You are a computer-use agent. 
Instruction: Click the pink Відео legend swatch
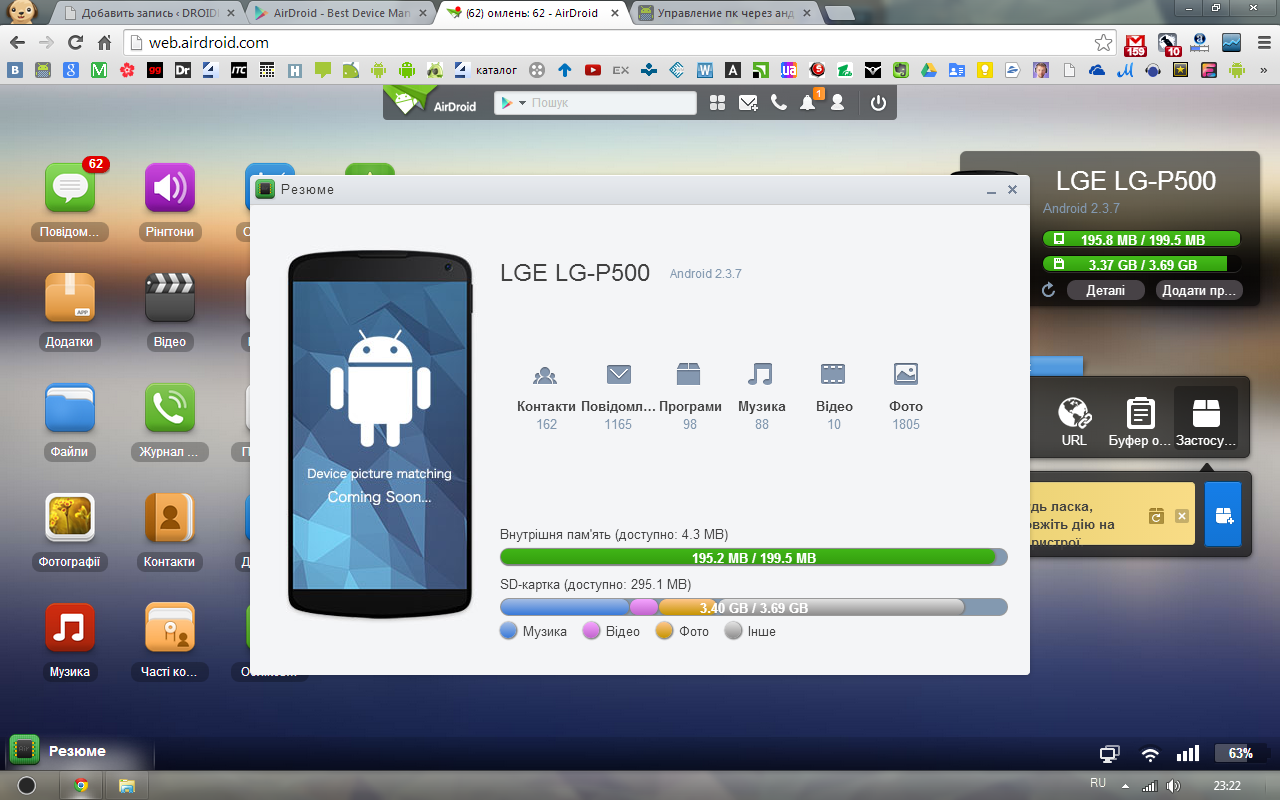(591, 631)
